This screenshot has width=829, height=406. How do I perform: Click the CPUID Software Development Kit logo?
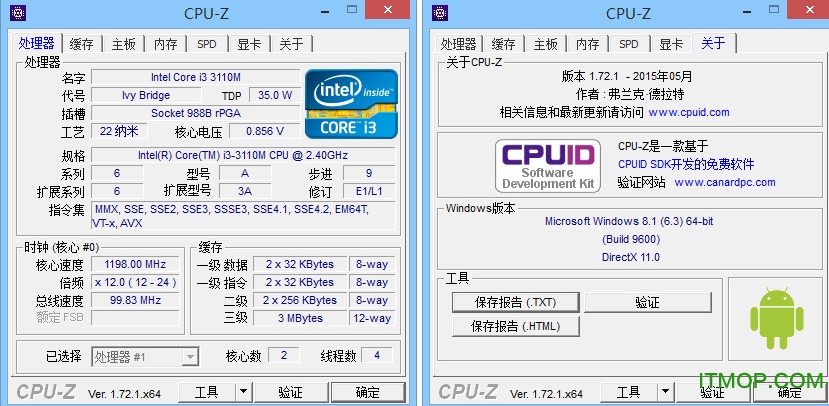tap(548, 166)
